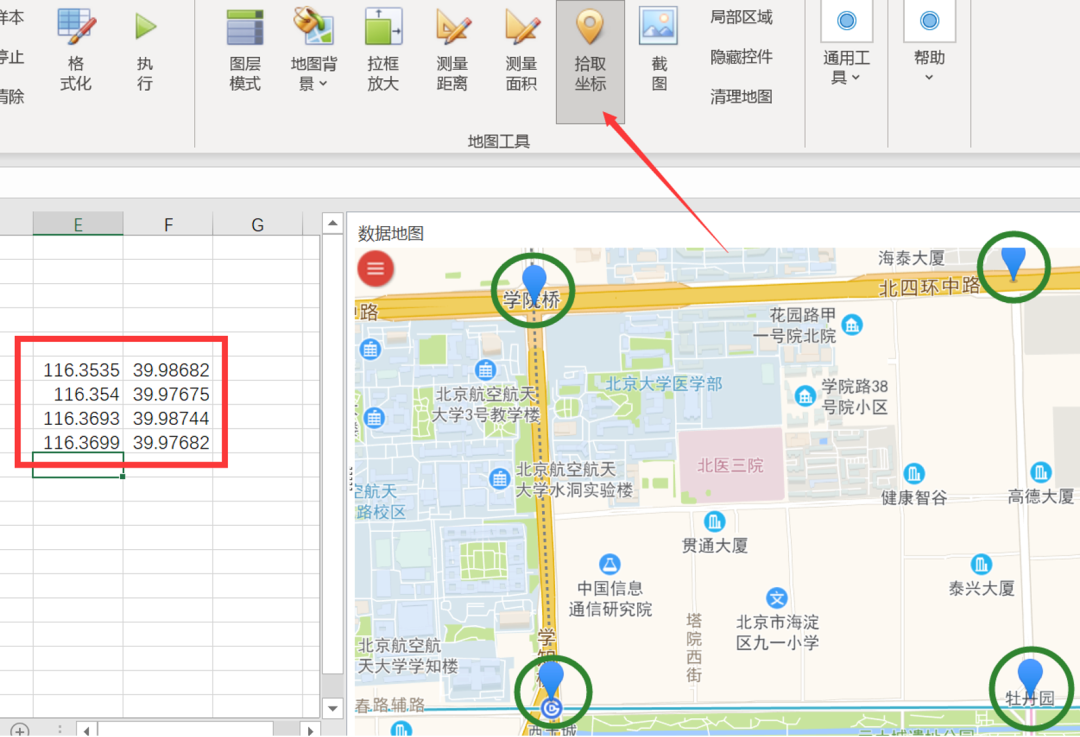Select cell containing 116.3535

tap(78, 370)
